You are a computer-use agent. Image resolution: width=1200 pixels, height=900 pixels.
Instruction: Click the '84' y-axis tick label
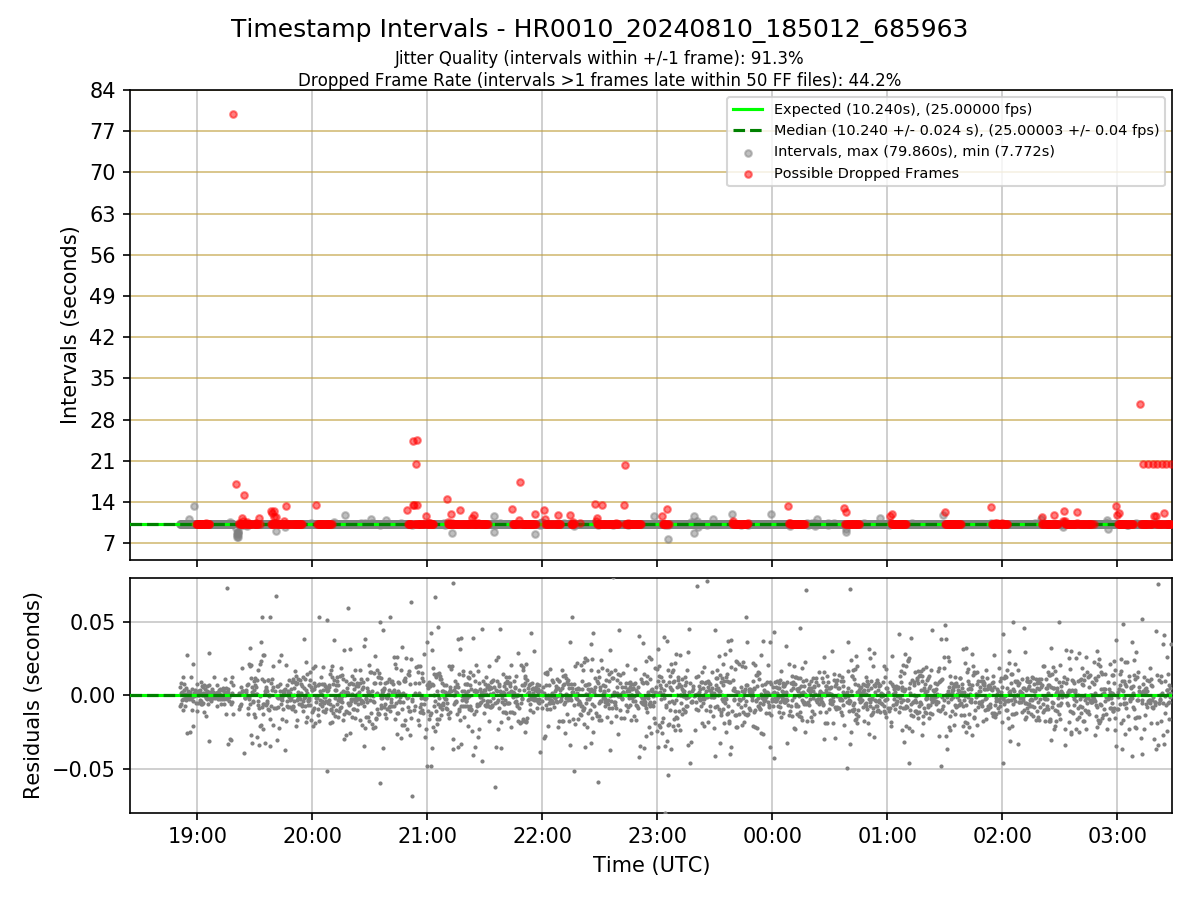[105, 90]
